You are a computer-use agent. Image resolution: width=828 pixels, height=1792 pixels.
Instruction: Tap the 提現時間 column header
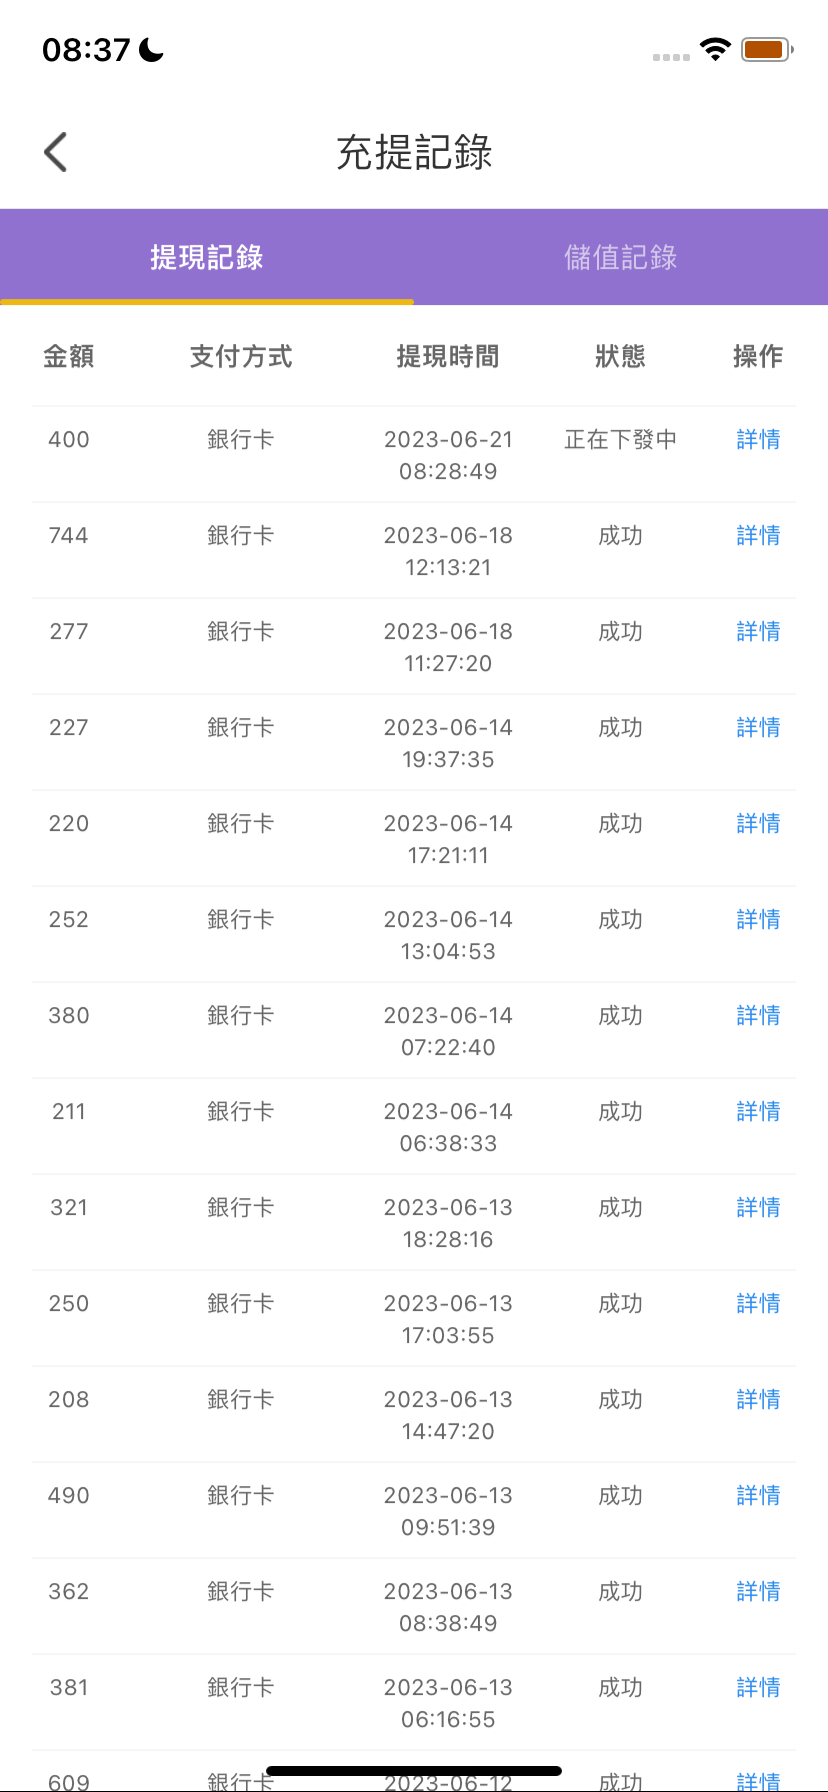point(448,356)
